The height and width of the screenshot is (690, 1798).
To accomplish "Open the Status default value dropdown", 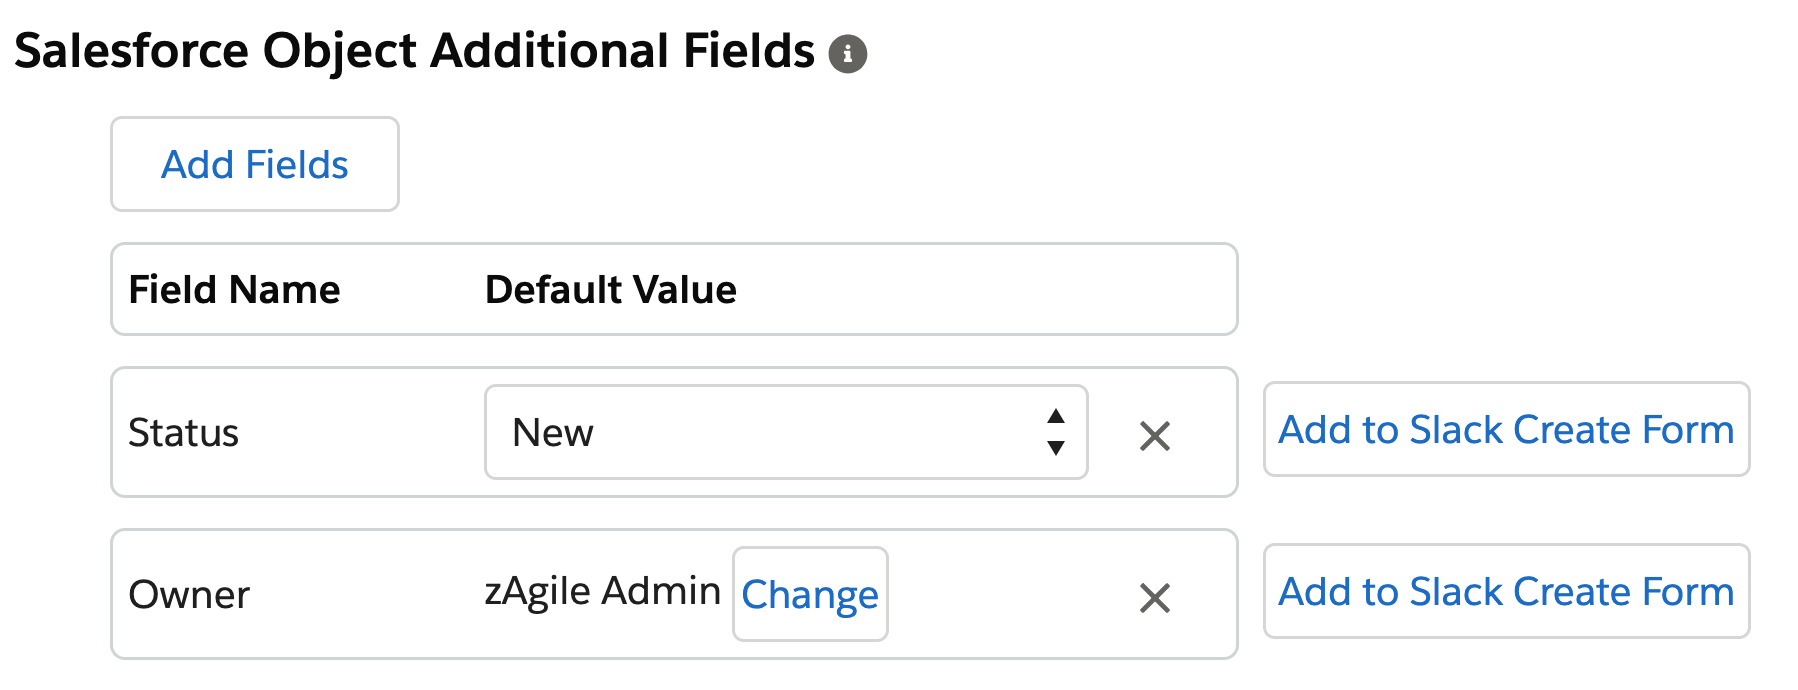I will click(x=785, y=432).
